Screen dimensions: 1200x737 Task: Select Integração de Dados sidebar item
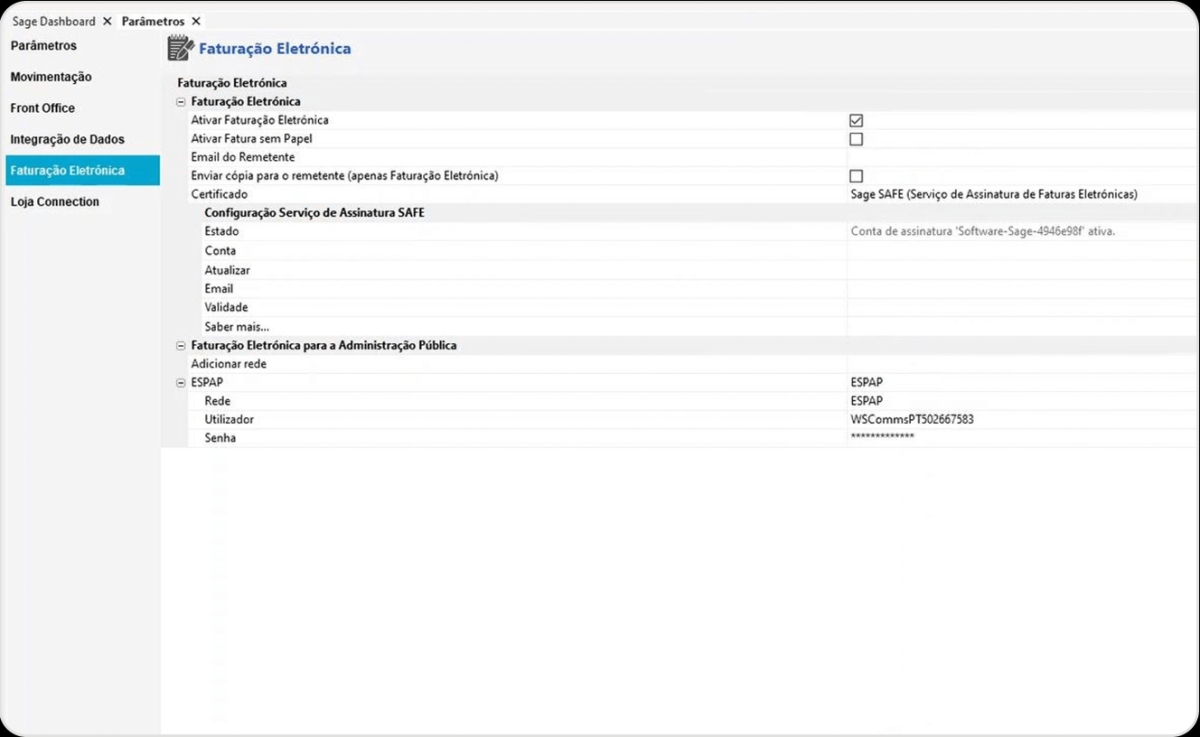click(67, 139)
